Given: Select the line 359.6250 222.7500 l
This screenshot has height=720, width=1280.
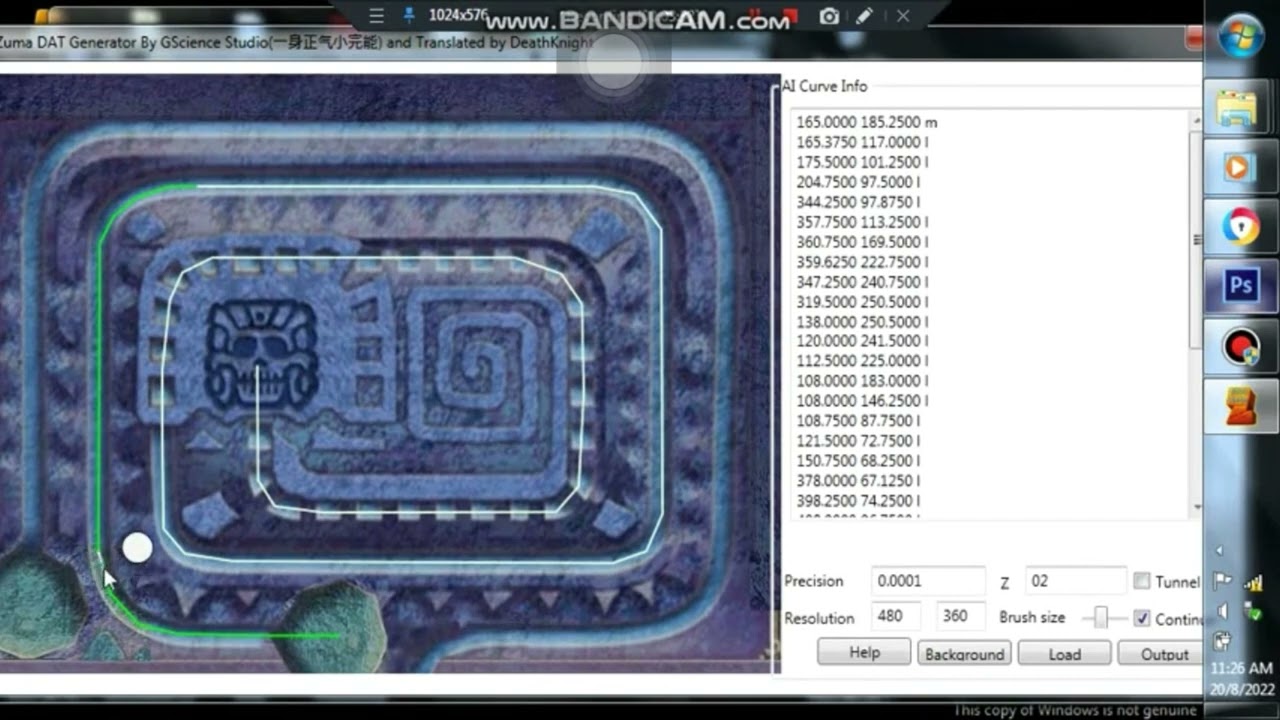Looking at the screenshot, I should (x=862, y=262).
